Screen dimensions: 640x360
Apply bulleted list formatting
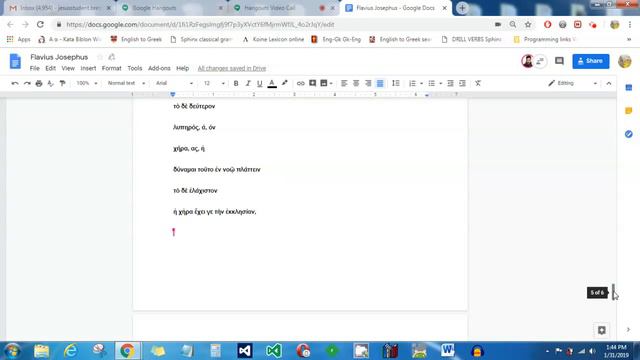[x=431, y=83]
